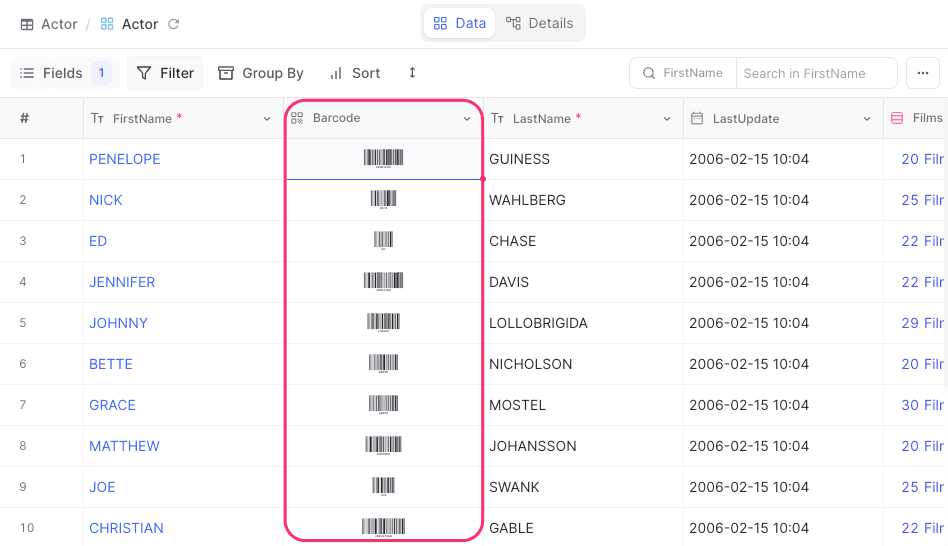Expand the LastName column dropdown
The image size is (948, 546).
[x=667, y=119]
